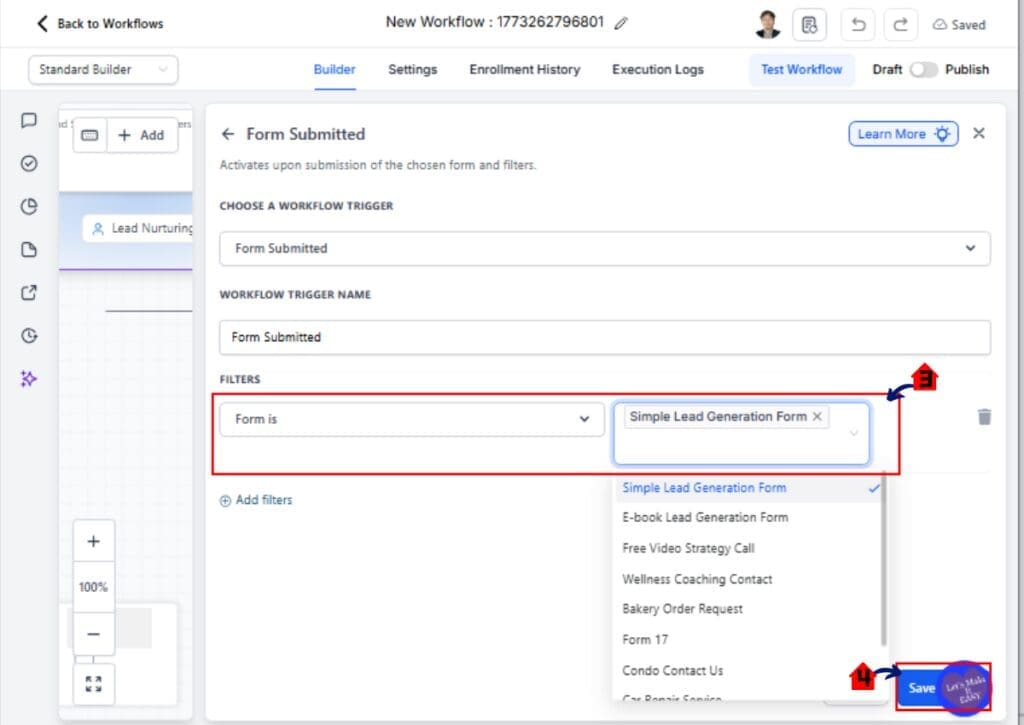
Task: Expand the Form Submitted trigger dropdown
Action: [605, 248]
